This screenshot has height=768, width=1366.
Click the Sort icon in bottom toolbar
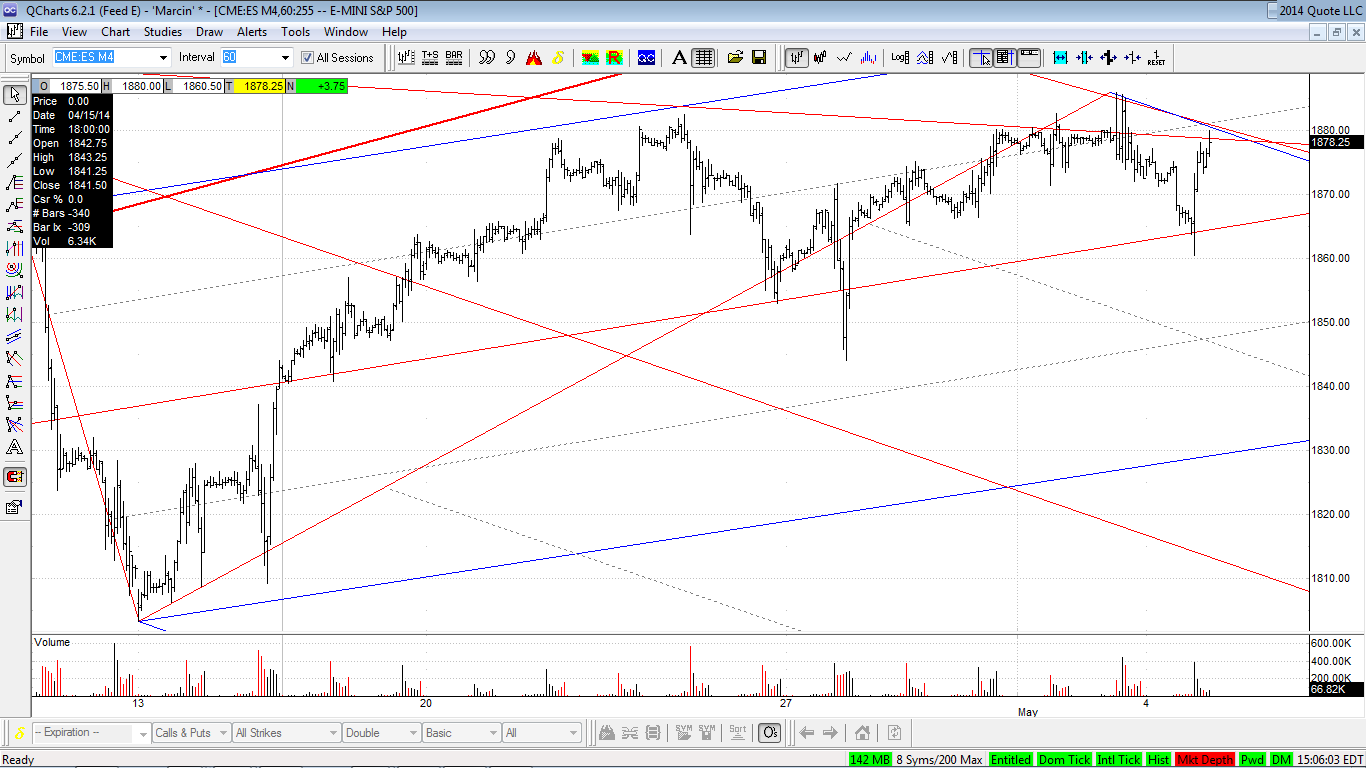(737, 733)
